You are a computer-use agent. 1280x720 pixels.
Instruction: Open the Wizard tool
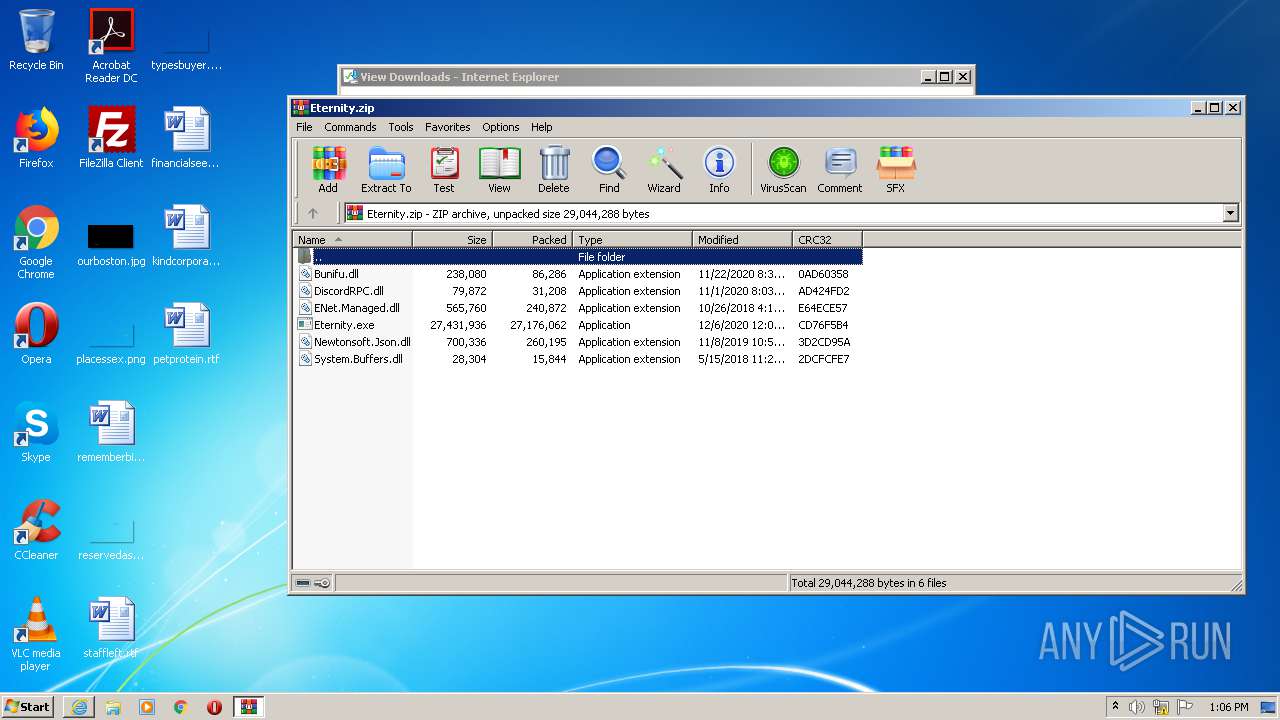(x=664, y=169)
